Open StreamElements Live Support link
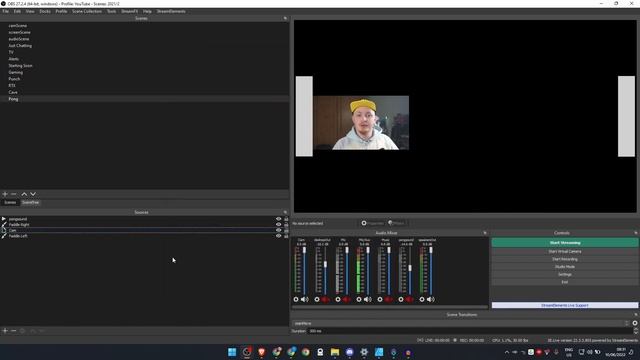The width and height of the screenshot is (640, 360). [565, 305]
